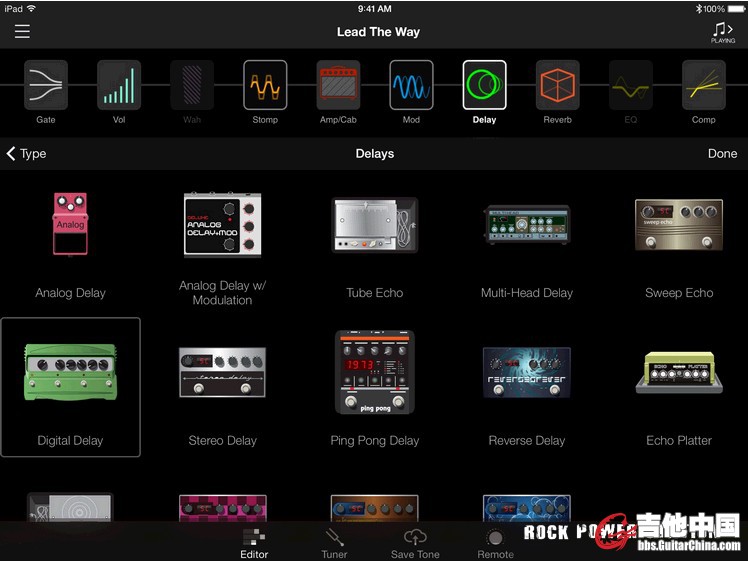
Task: Tap the Tube Echo label
Action: [x=374, y=293]
